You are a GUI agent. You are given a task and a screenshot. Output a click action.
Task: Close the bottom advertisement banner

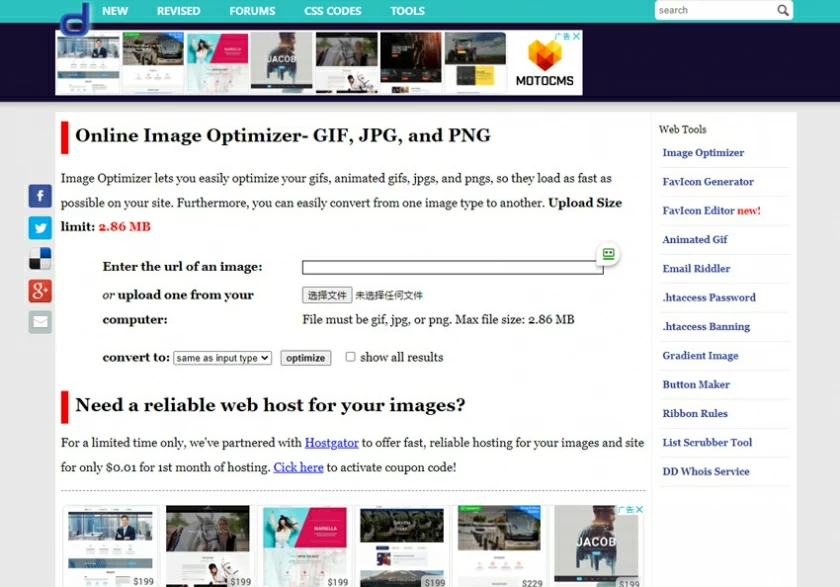pyautogui.click(x=639, y=509)
